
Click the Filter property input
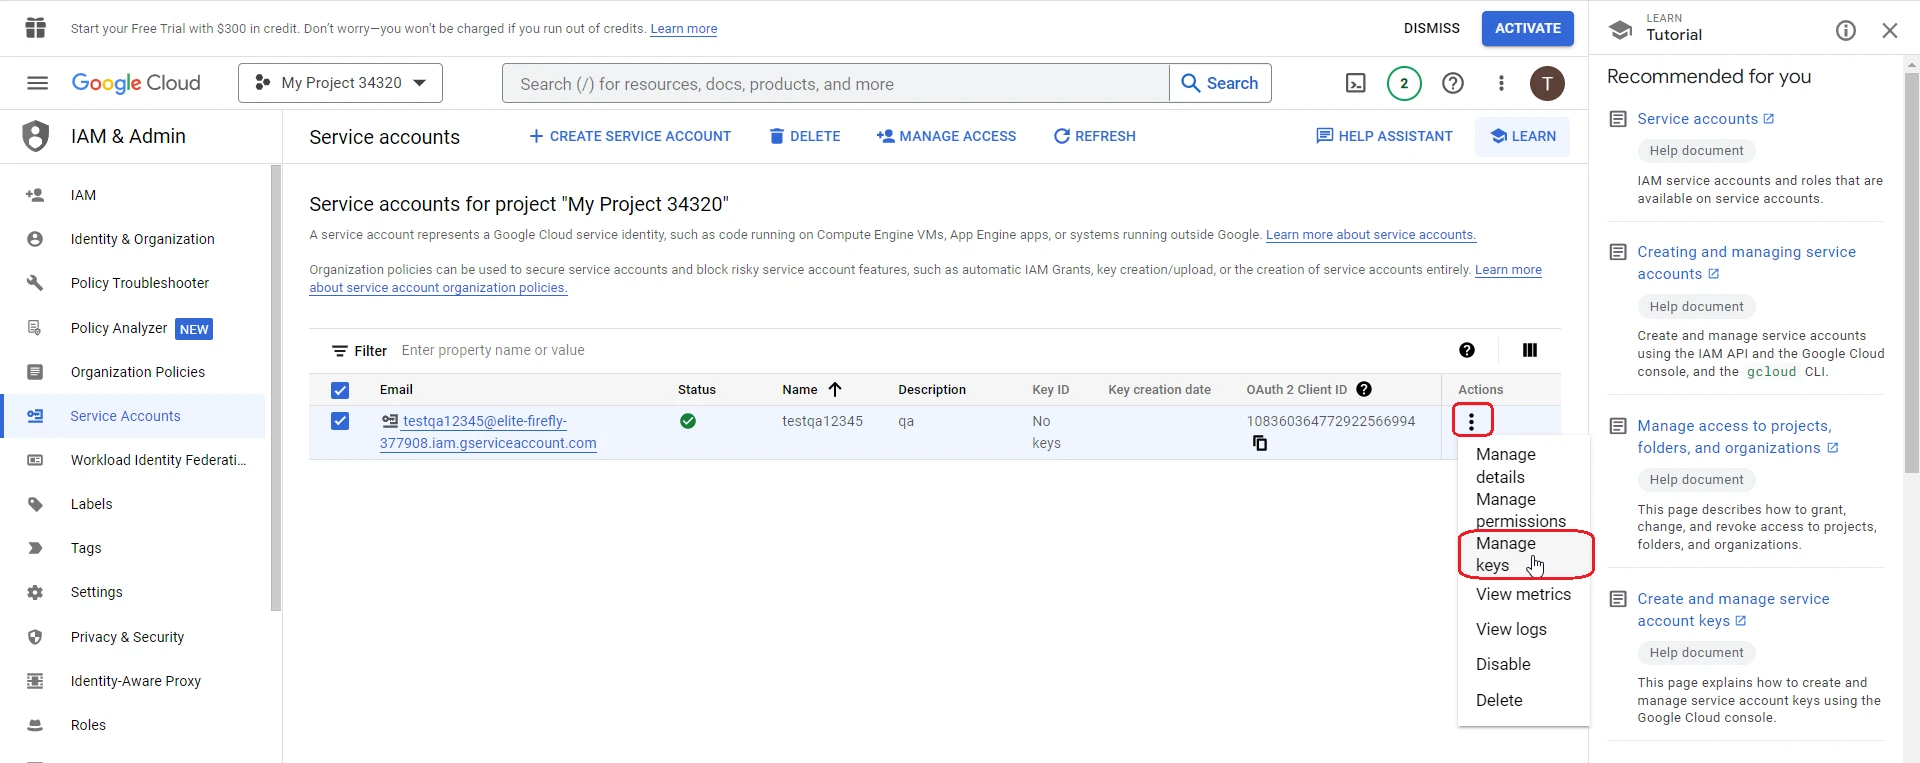tap(920, 350)
